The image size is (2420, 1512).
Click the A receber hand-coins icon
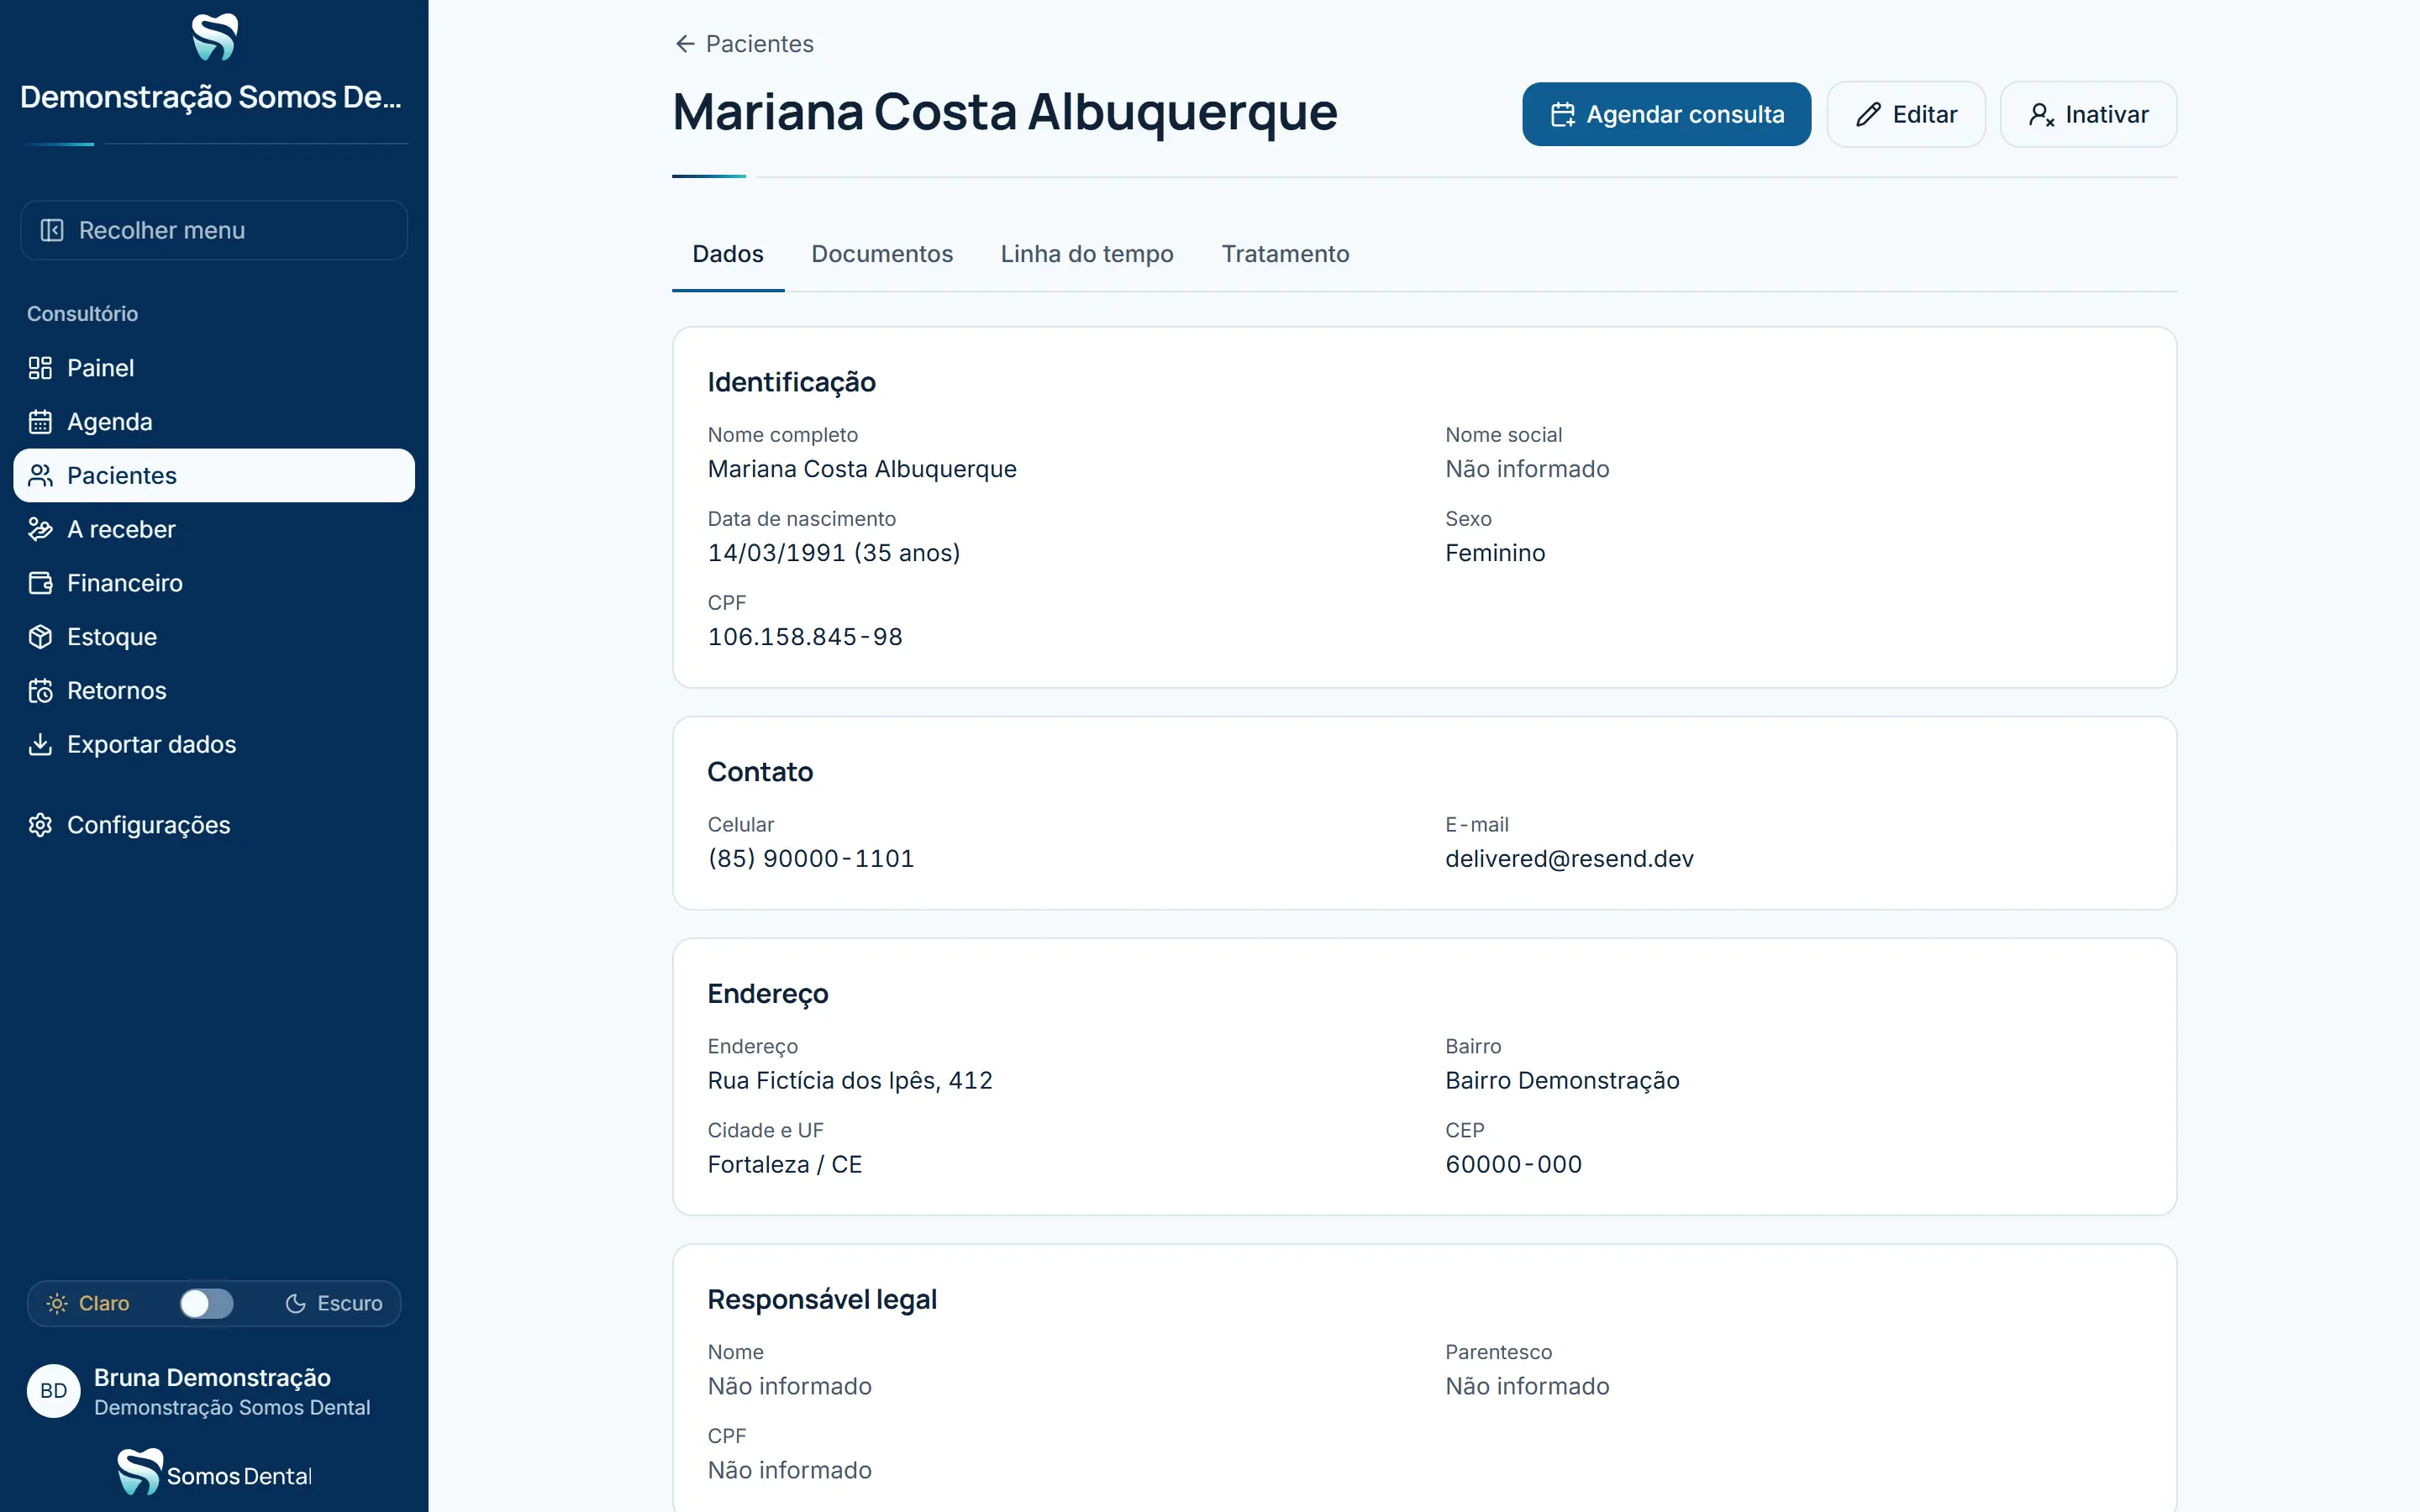[40, 529]
